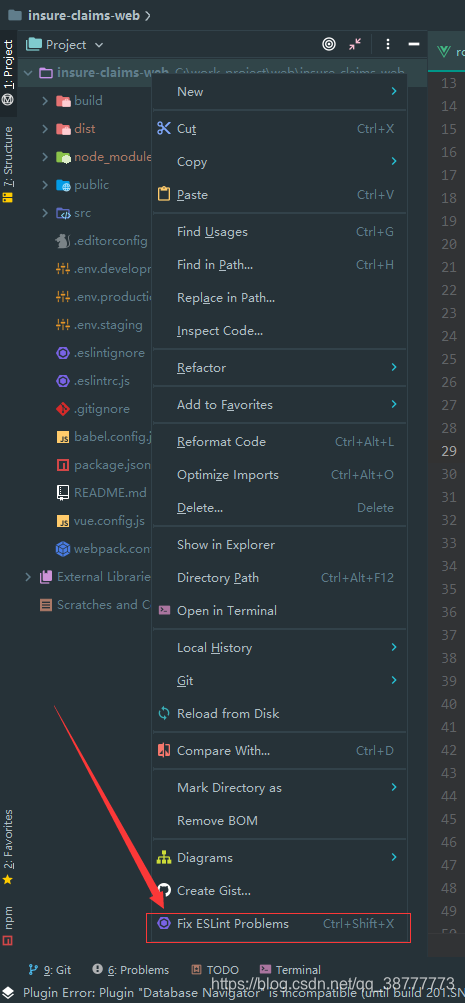
Task: Open the 2: Favorites side tab
Action: click(x=8, y=846)
